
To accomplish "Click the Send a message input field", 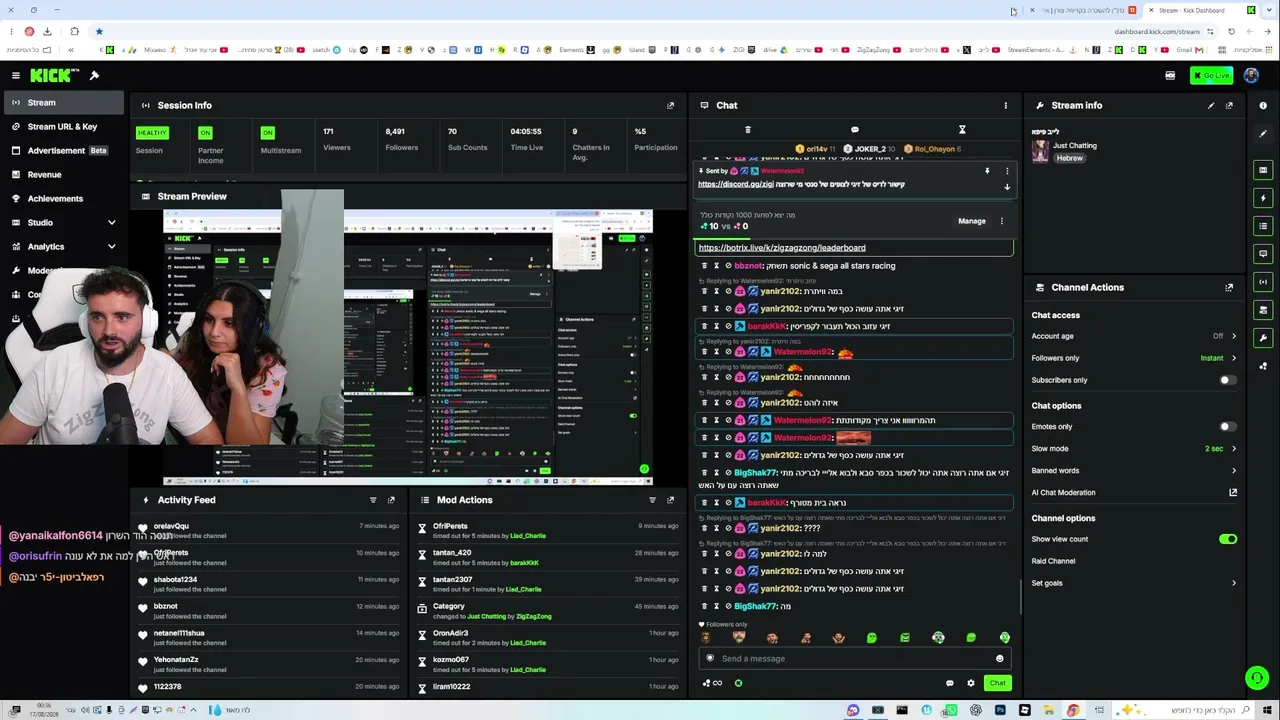I will [x=853, y=658].
